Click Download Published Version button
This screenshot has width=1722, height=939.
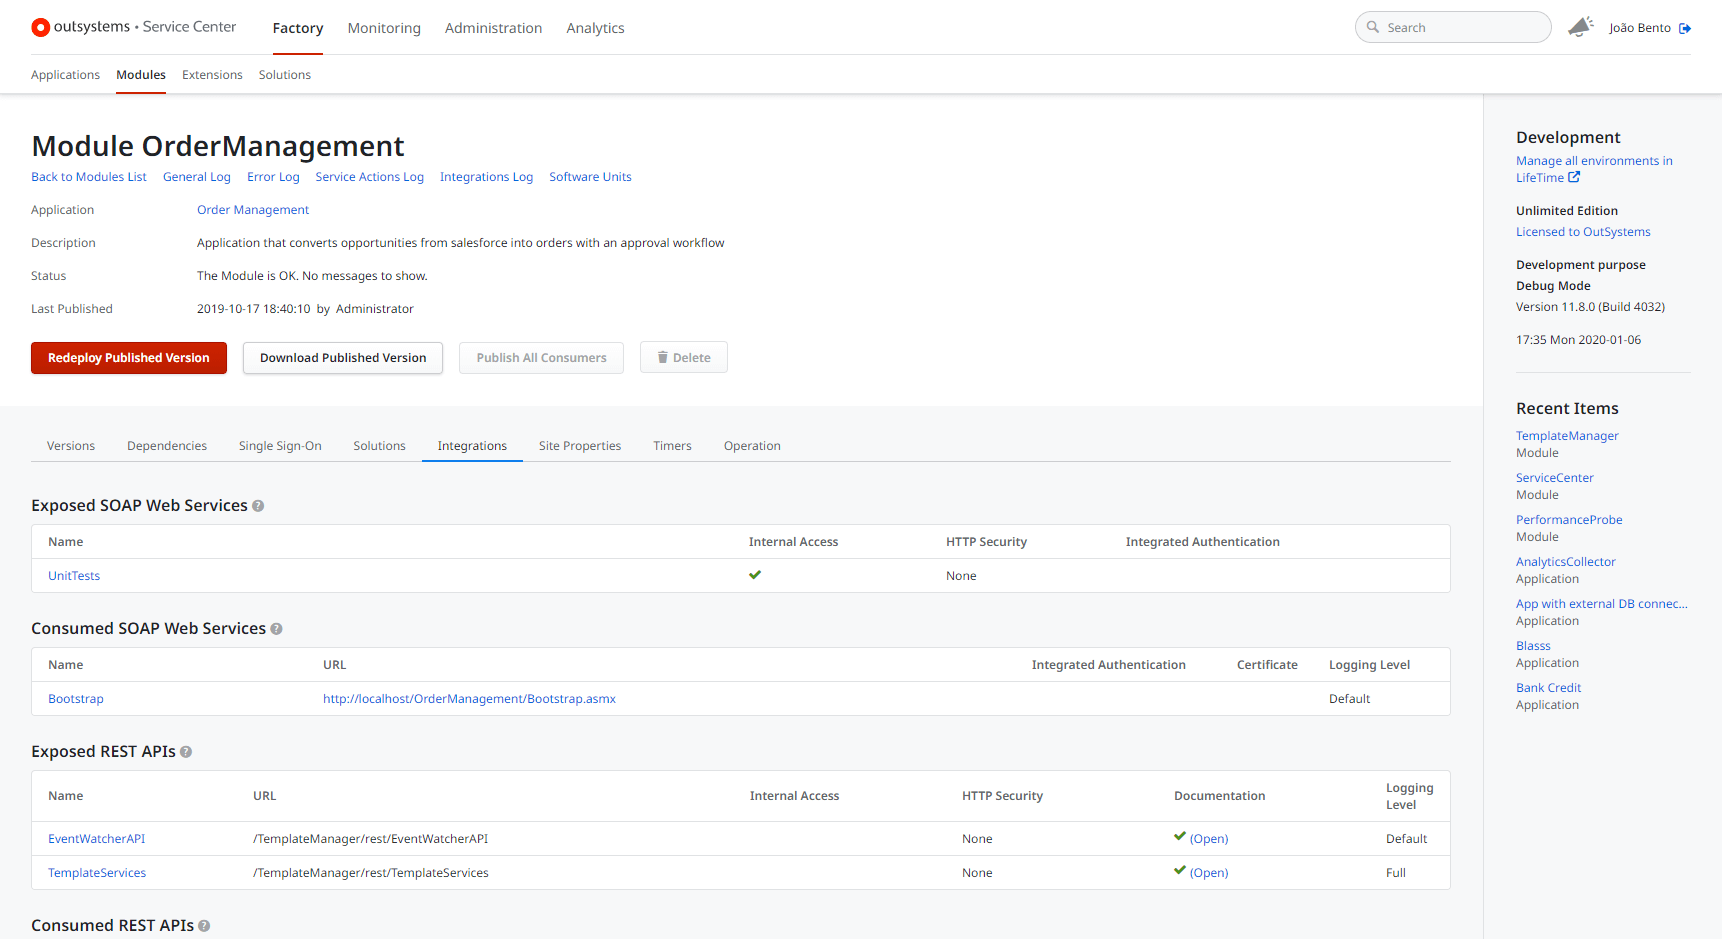click(343, 358)
